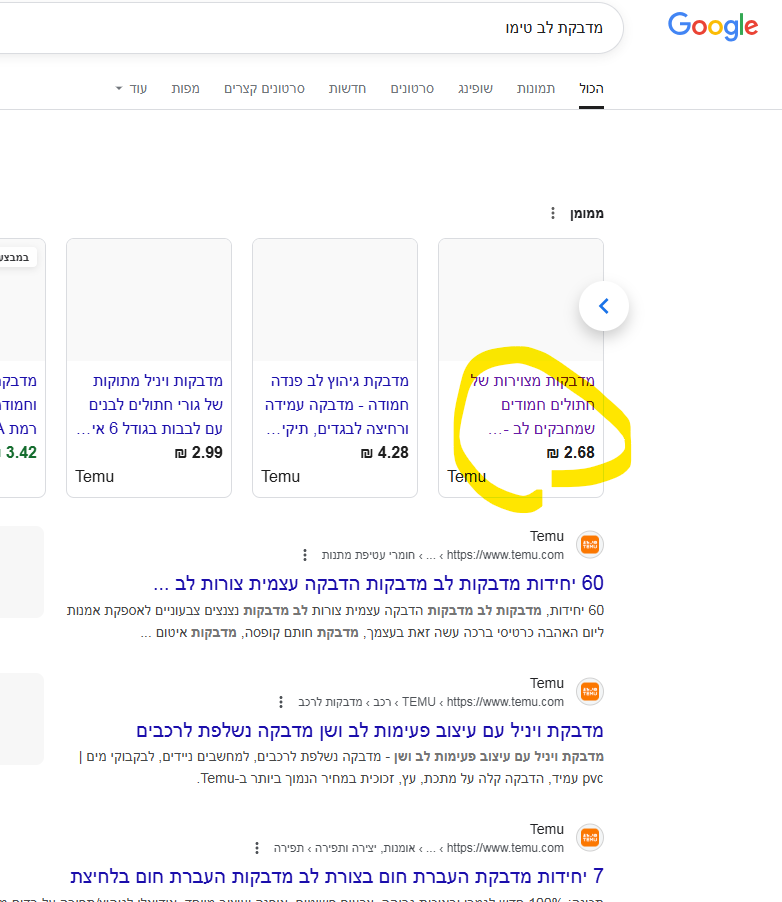Open the three-dot menu beside the תפירה breadcrumb
The width and height of the screenshot is (782, 902).
tap(257, 848)
